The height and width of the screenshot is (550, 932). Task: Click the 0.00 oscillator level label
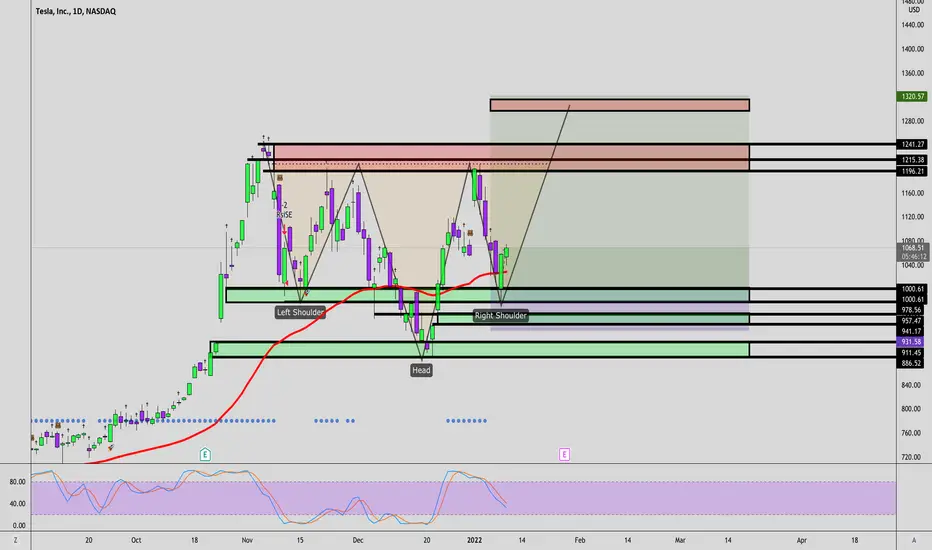(x=18, y=526)
